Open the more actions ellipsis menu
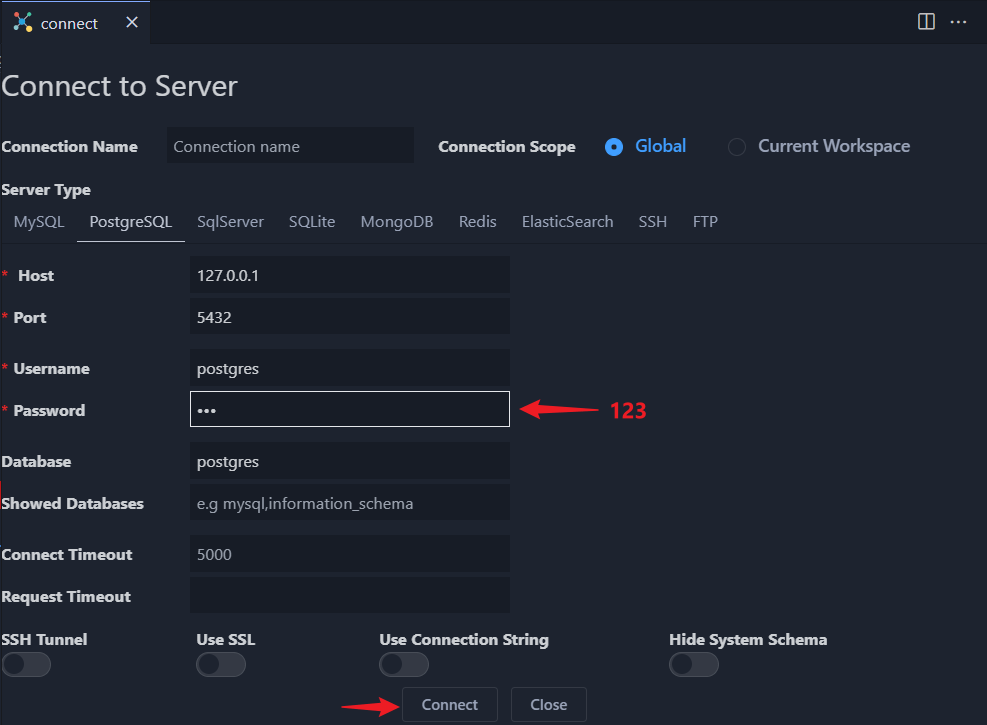 pyautogui.click(x=958, y=22)
